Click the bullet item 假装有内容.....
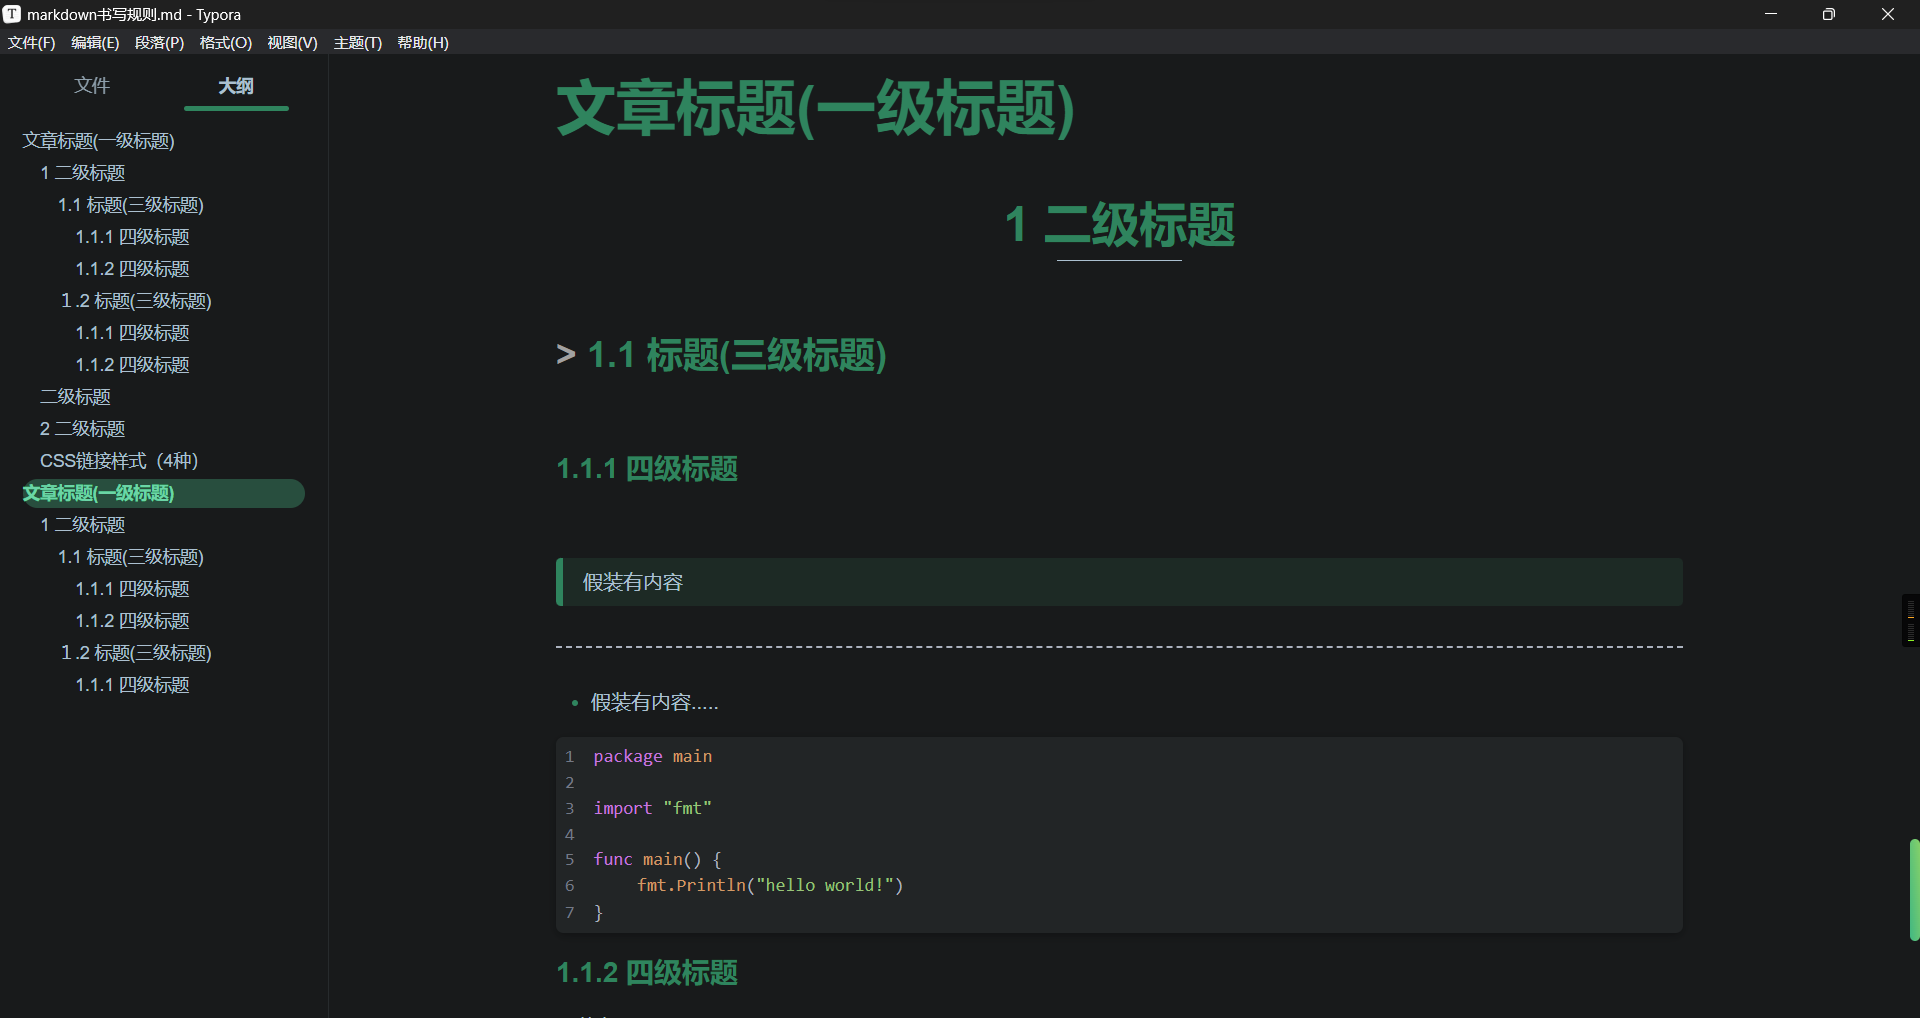This screenshot has width=1920, height=1018. [654, 703]
